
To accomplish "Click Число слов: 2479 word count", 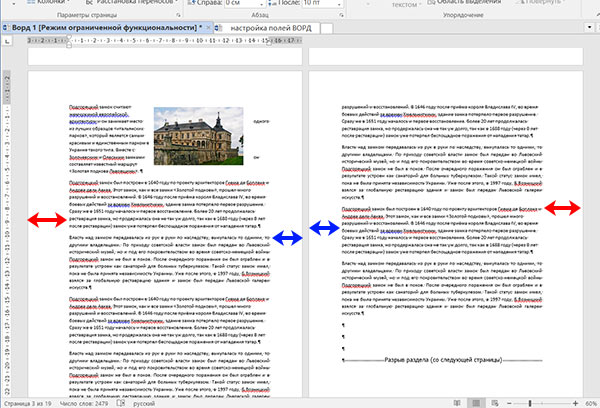I will pyautogui.click(x=84, y=403).
